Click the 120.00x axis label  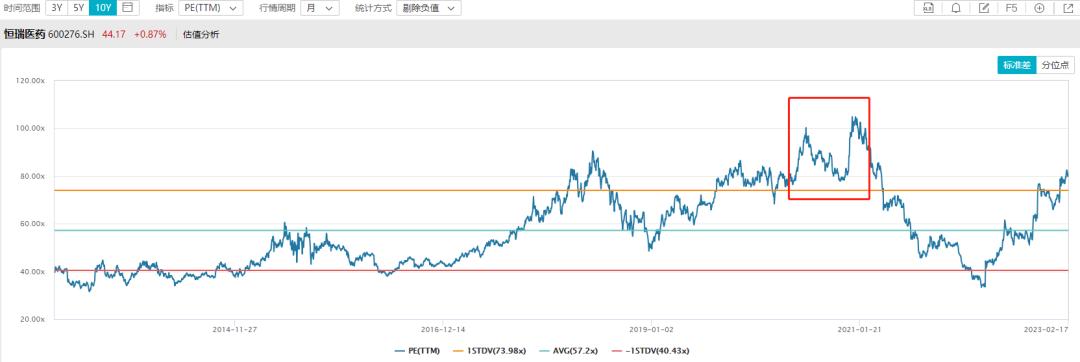pos(30,81)
